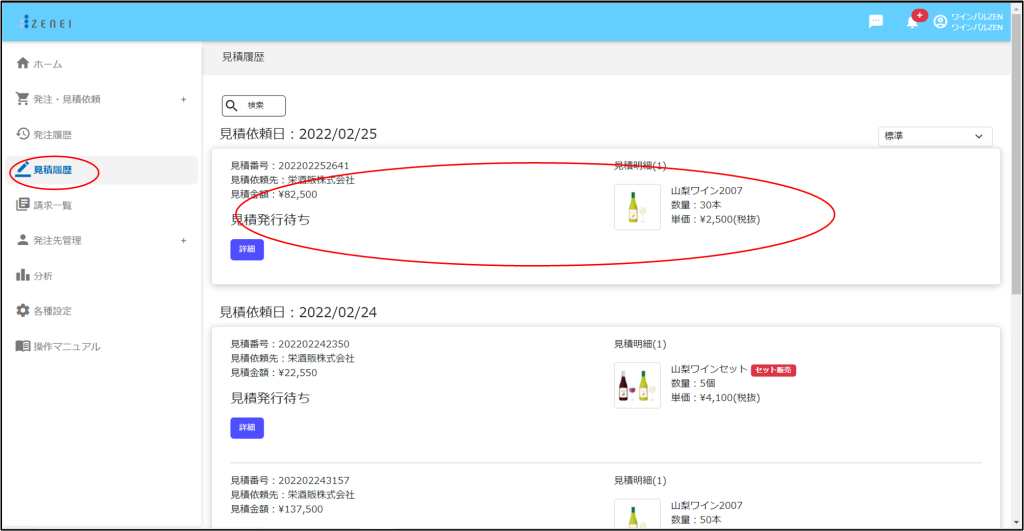Open 詳細 for quote 202202242350
The width and height of the screenshot is (1024, 531).
pos(247,427)
